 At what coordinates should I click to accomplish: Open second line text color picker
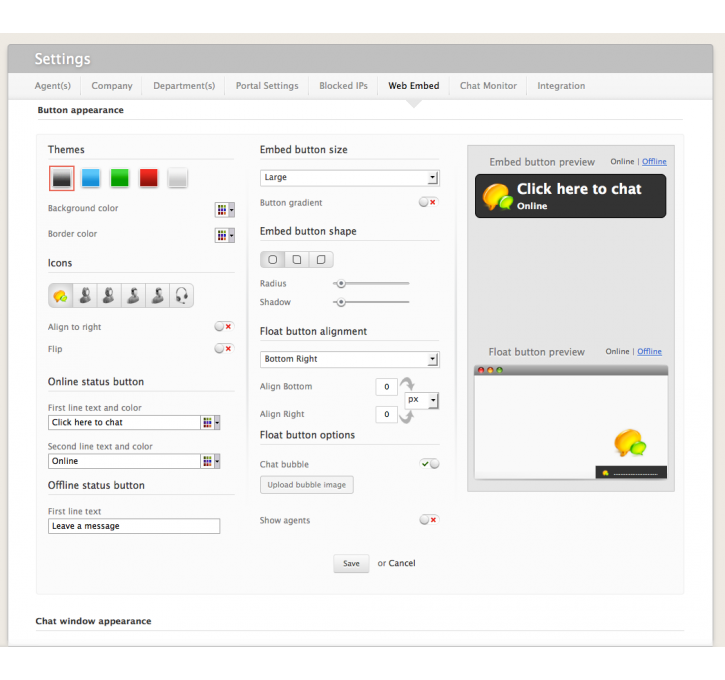[x=210, y=461]
